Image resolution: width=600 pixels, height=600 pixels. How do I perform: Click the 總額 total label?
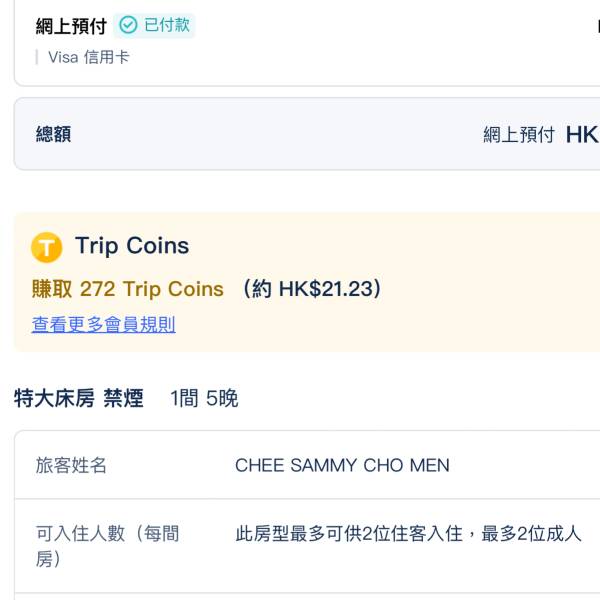tap(53, 134)
